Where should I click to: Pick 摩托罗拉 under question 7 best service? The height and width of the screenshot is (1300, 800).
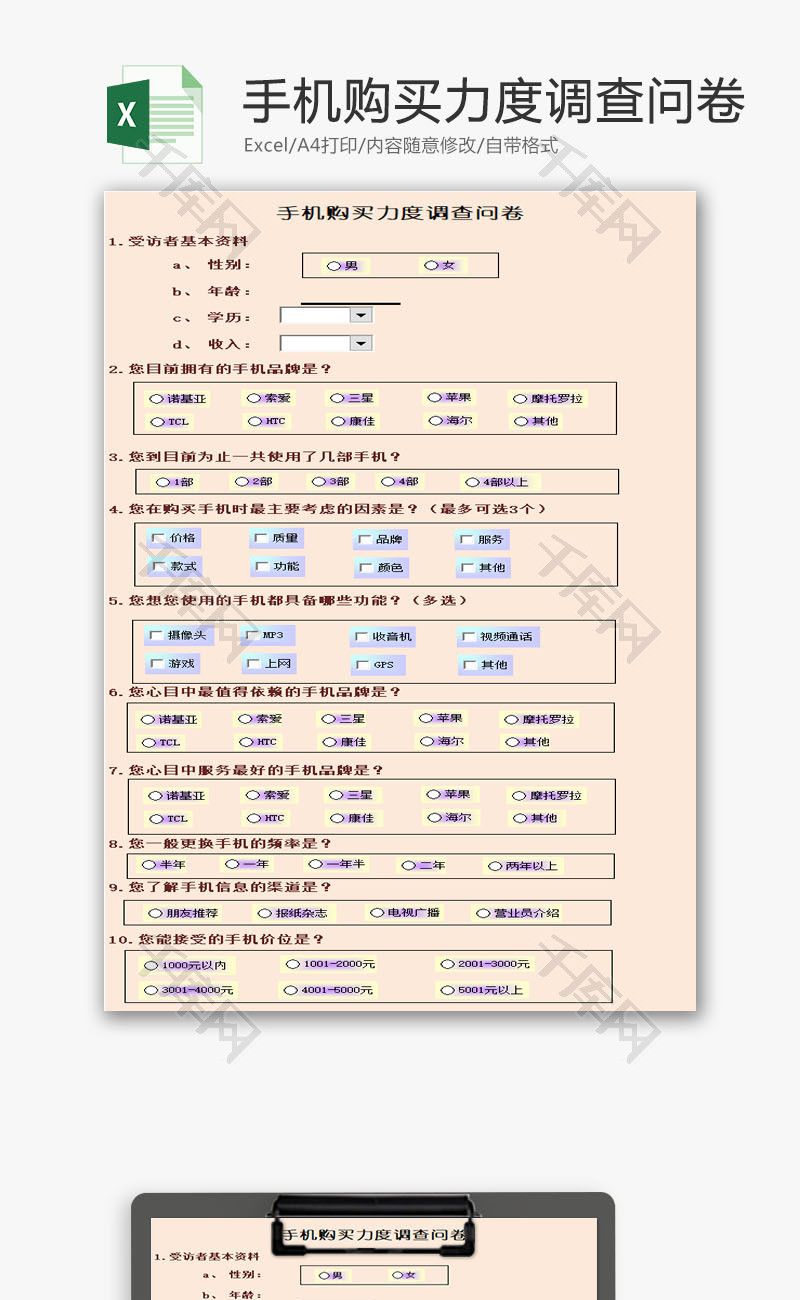pyautogui.click(x=518, y=796)
